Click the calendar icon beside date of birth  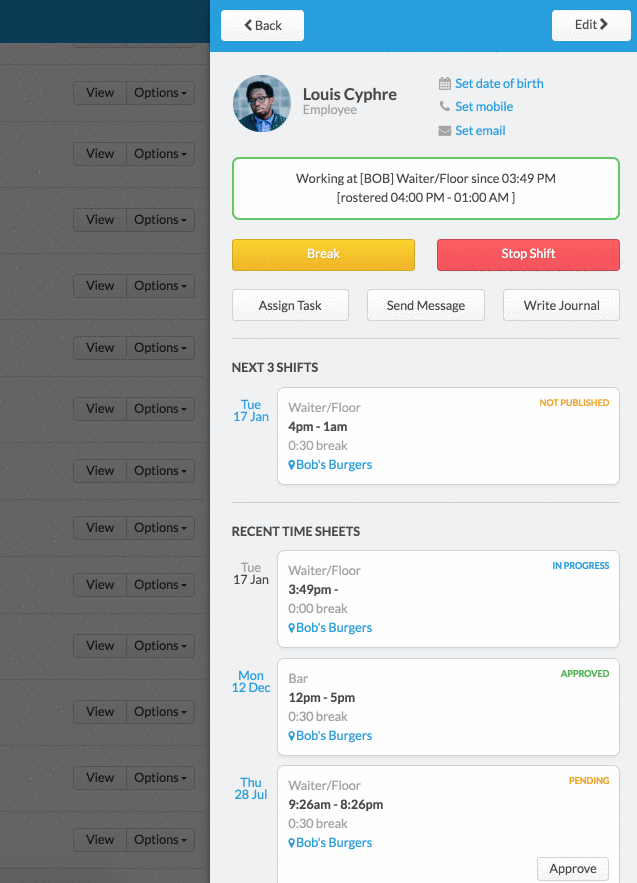(445, 84)
